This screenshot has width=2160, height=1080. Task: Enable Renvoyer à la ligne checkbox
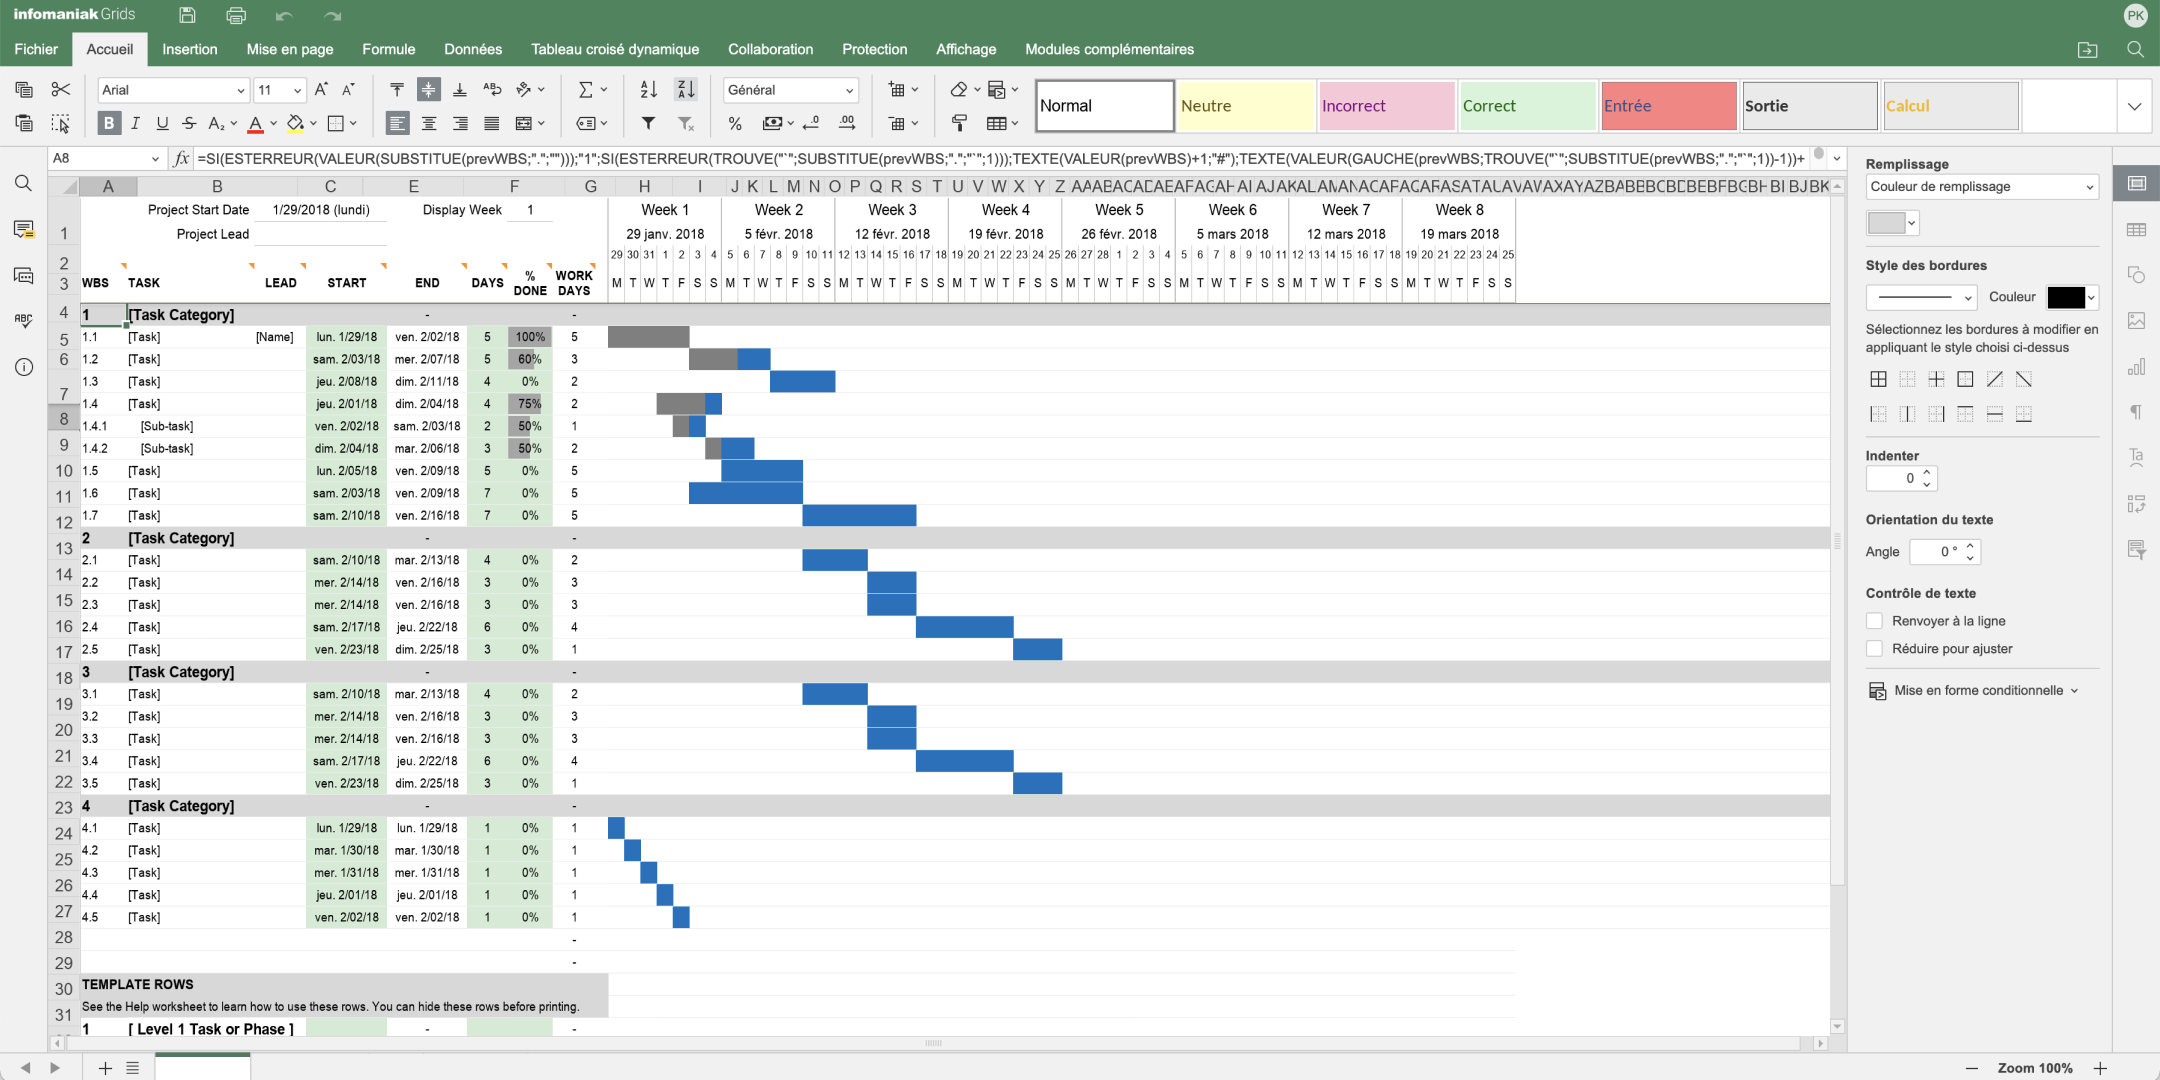coord(1875,621)
